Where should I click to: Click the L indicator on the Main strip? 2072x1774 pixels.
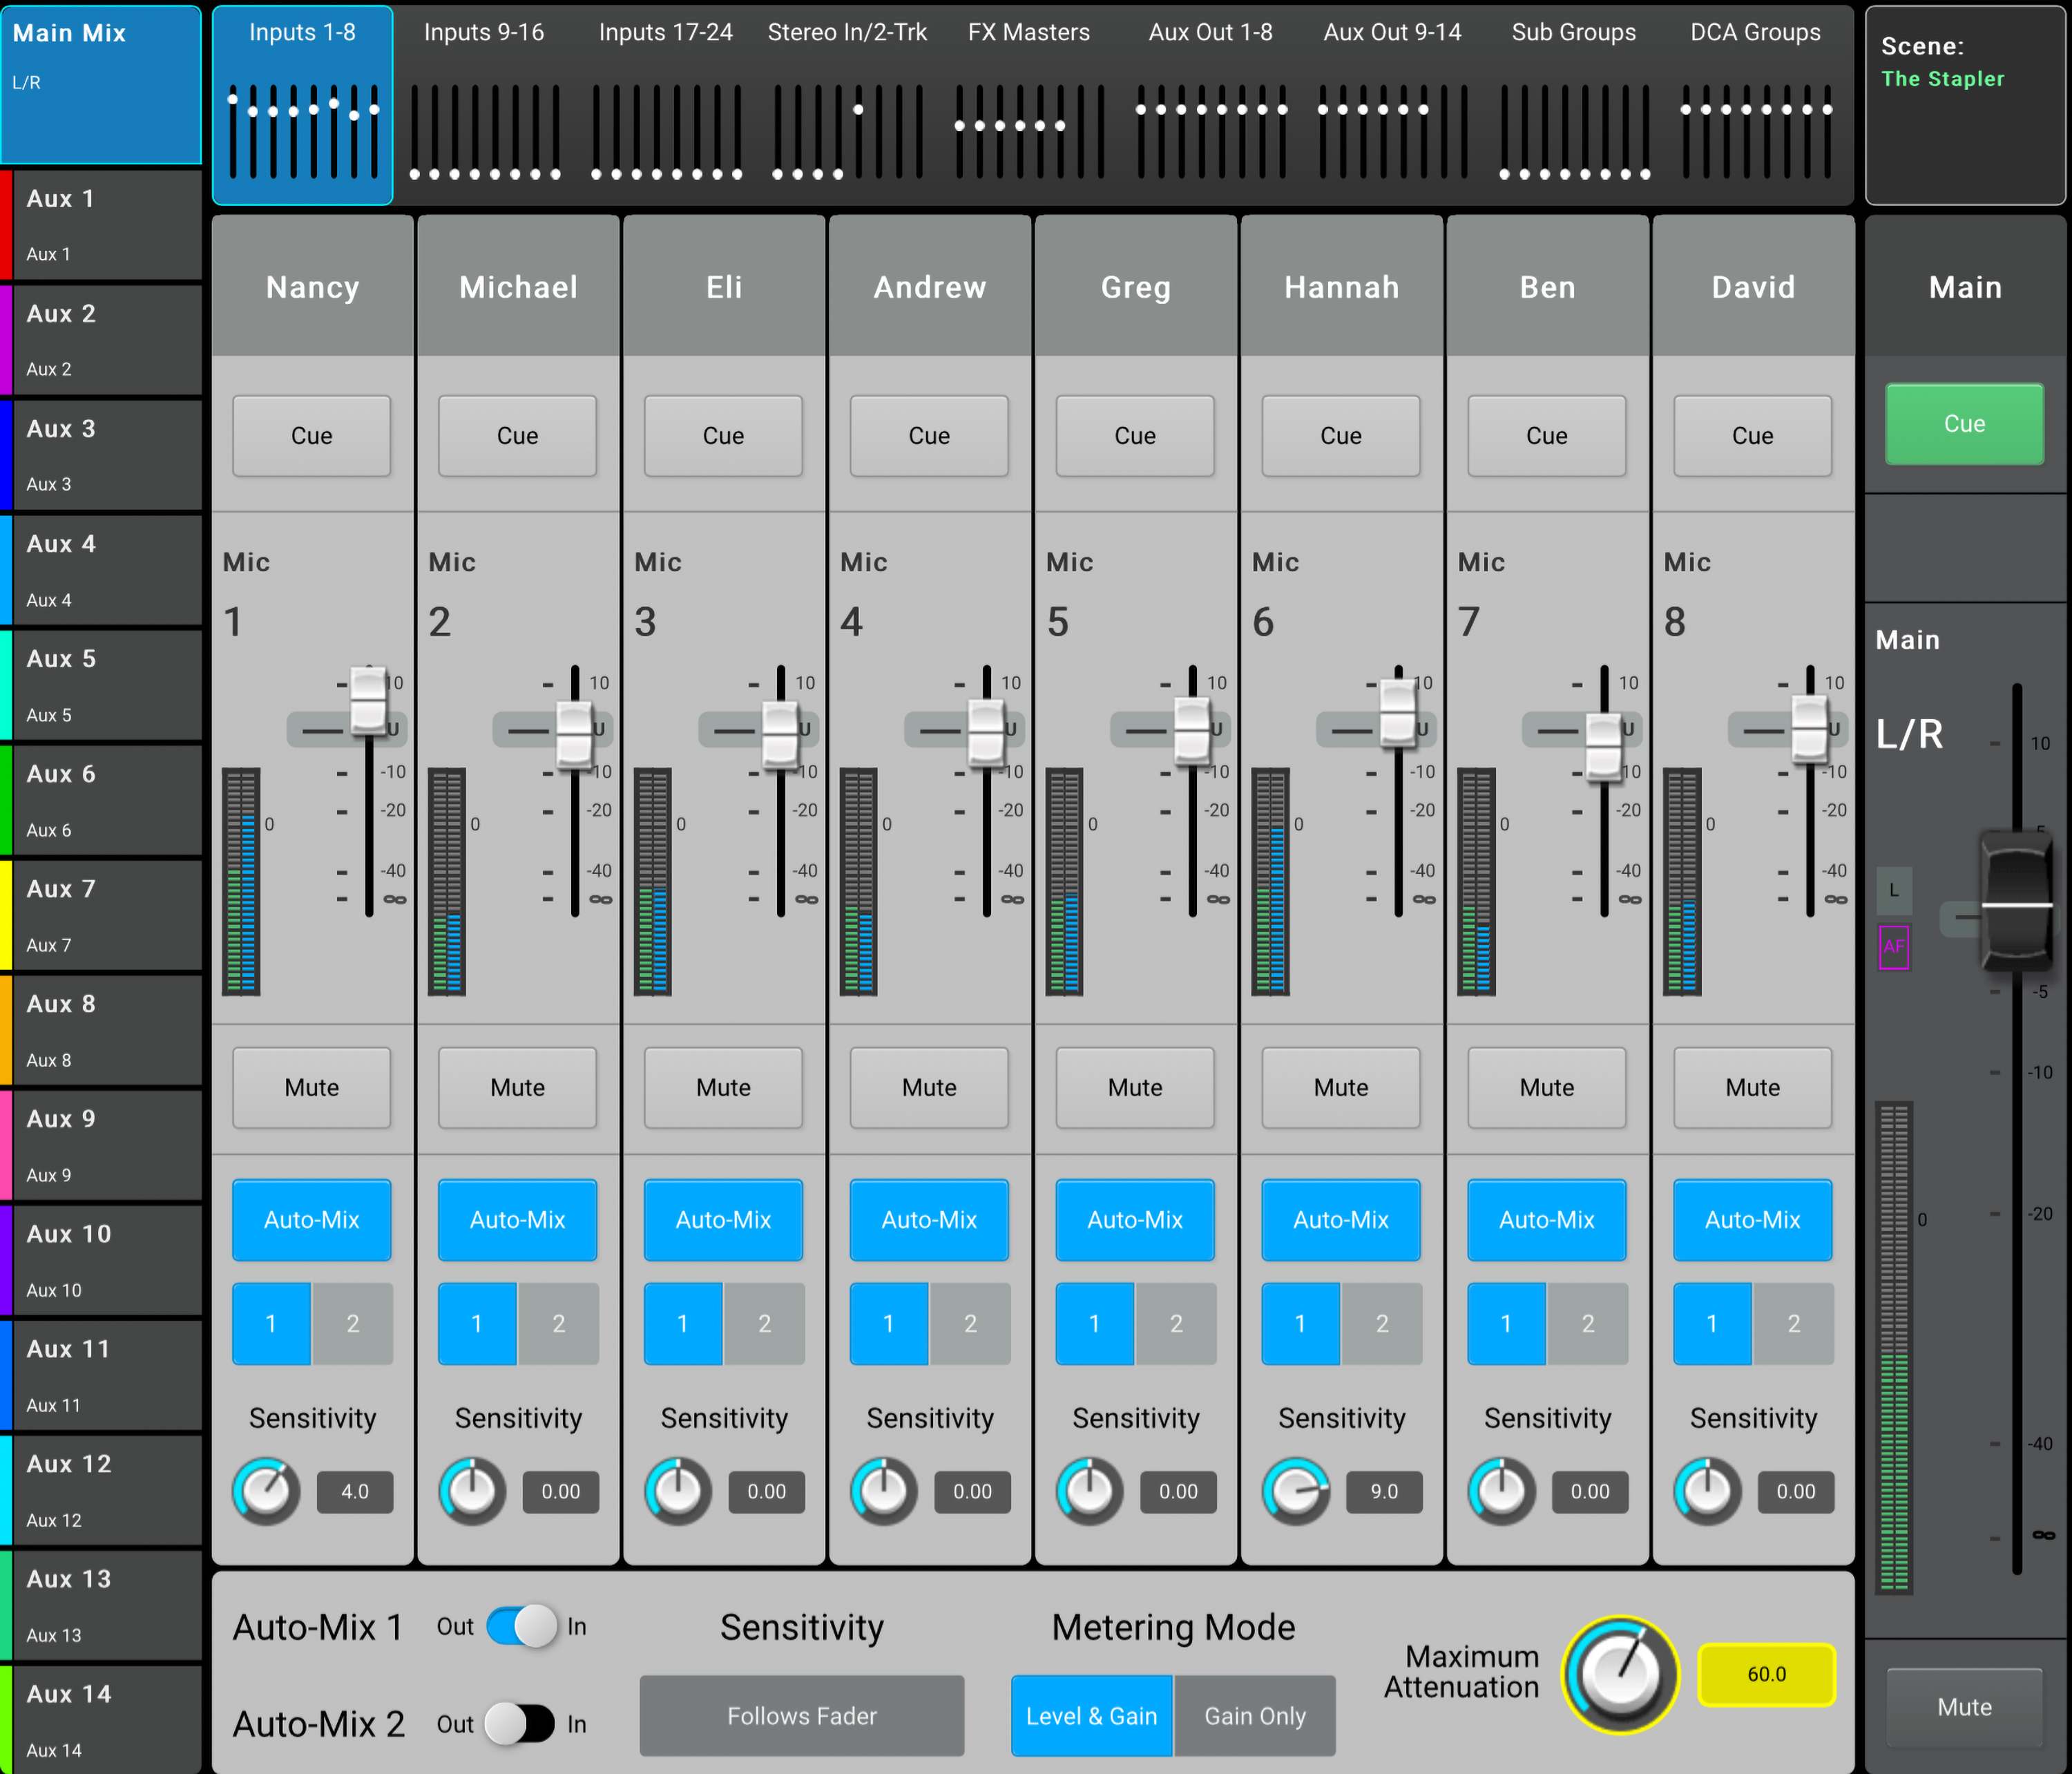[1893, 890]
